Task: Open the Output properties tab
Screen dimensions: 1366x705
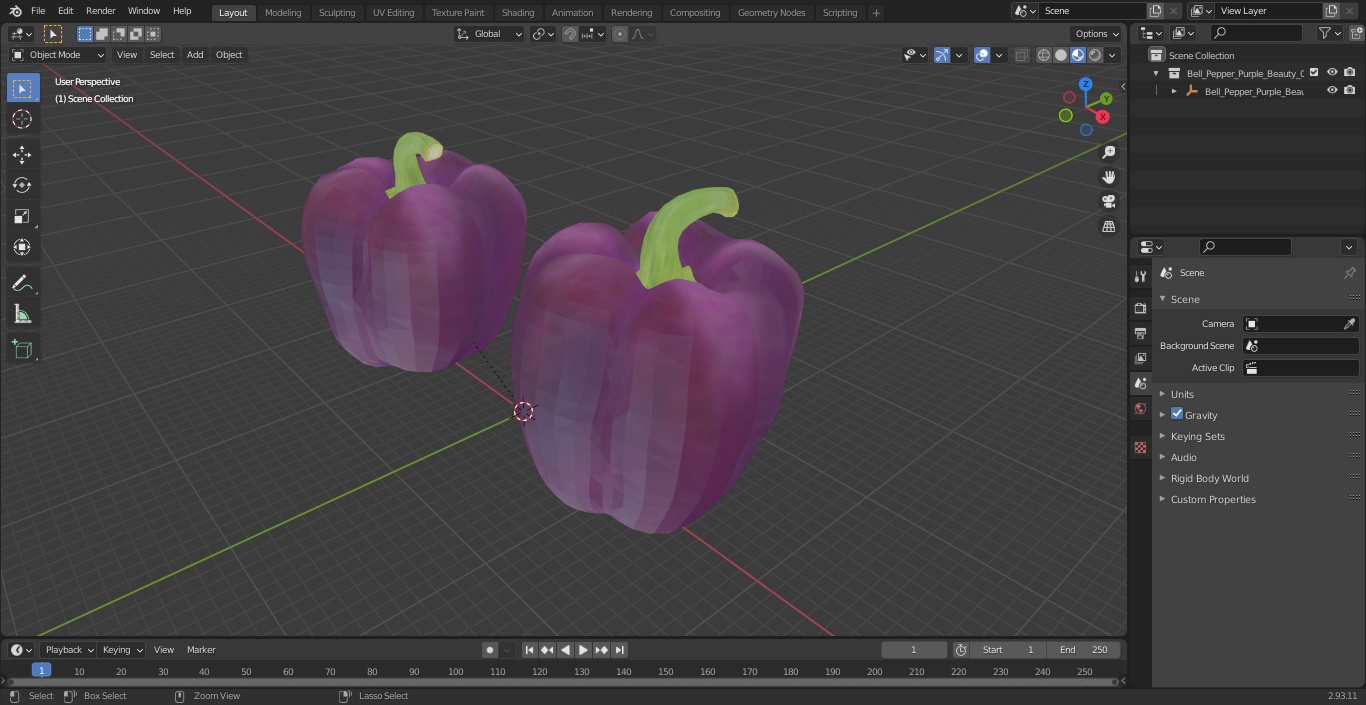Action: (1140, 333)
